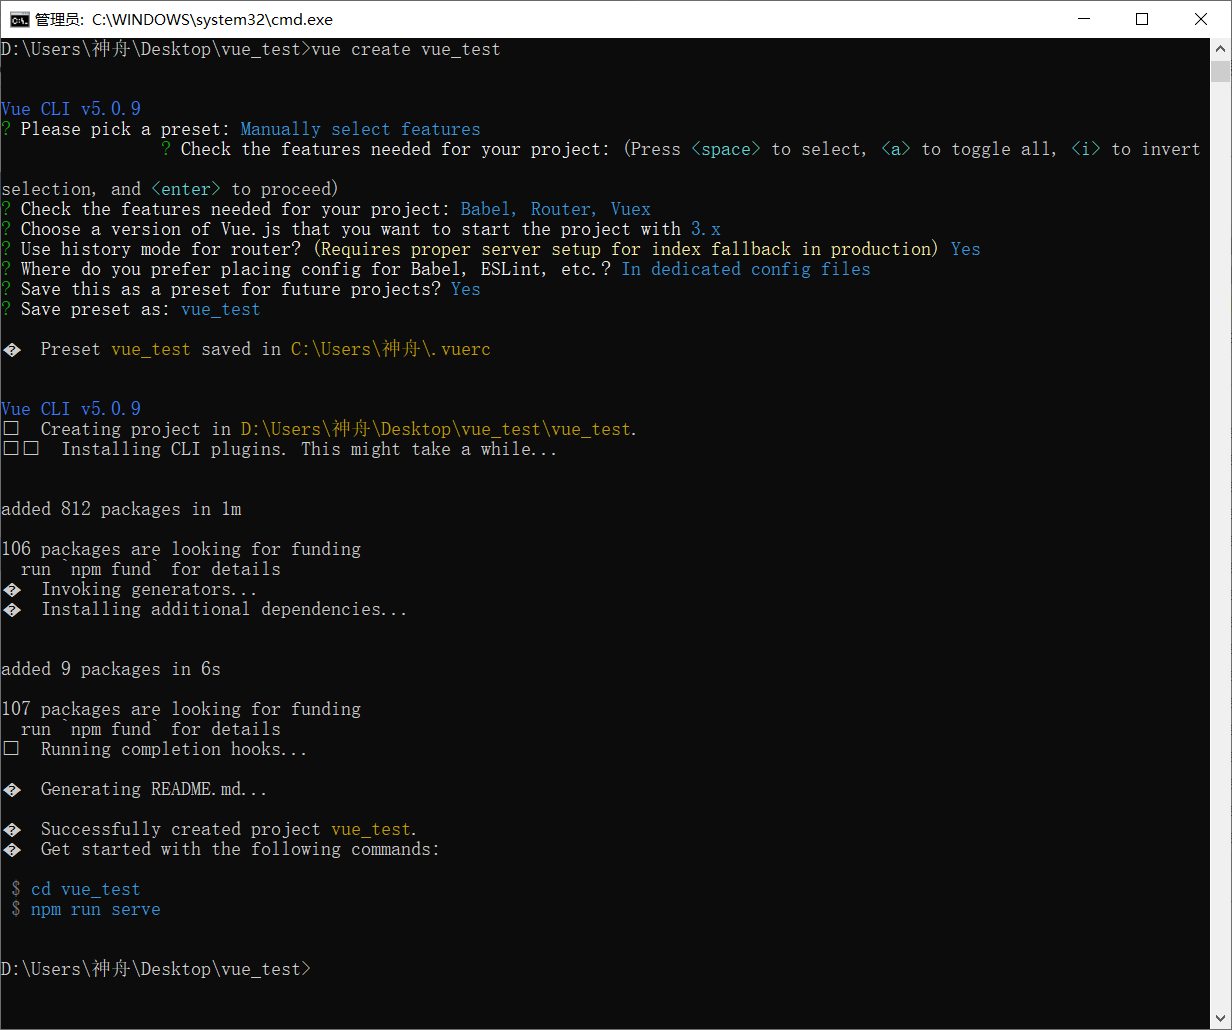Click the '<enter>' key hint text

186,189
